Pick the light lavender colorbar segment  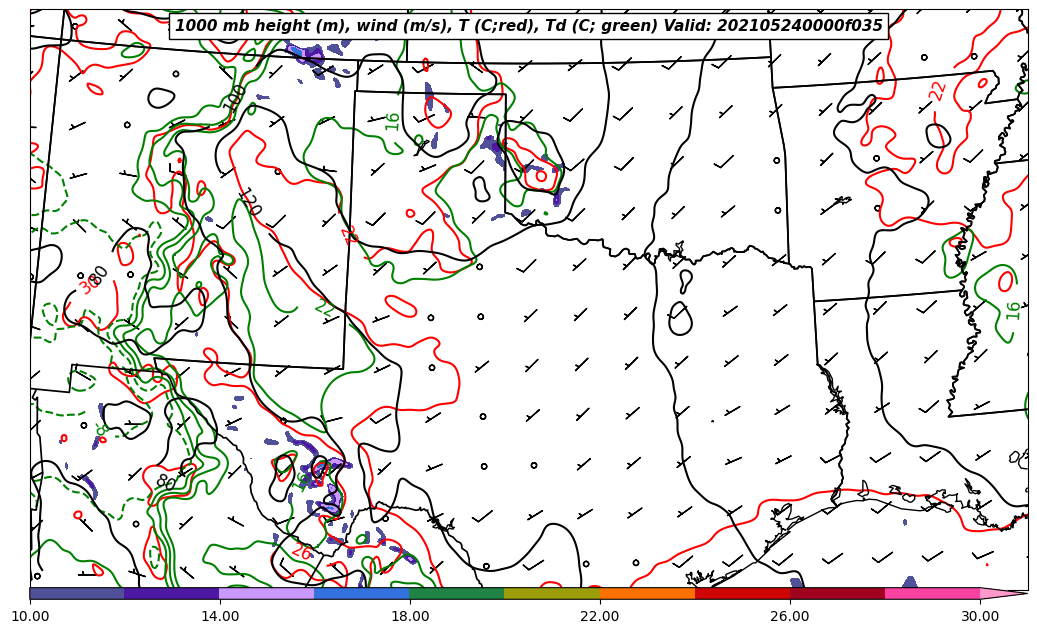click(267, 593)
